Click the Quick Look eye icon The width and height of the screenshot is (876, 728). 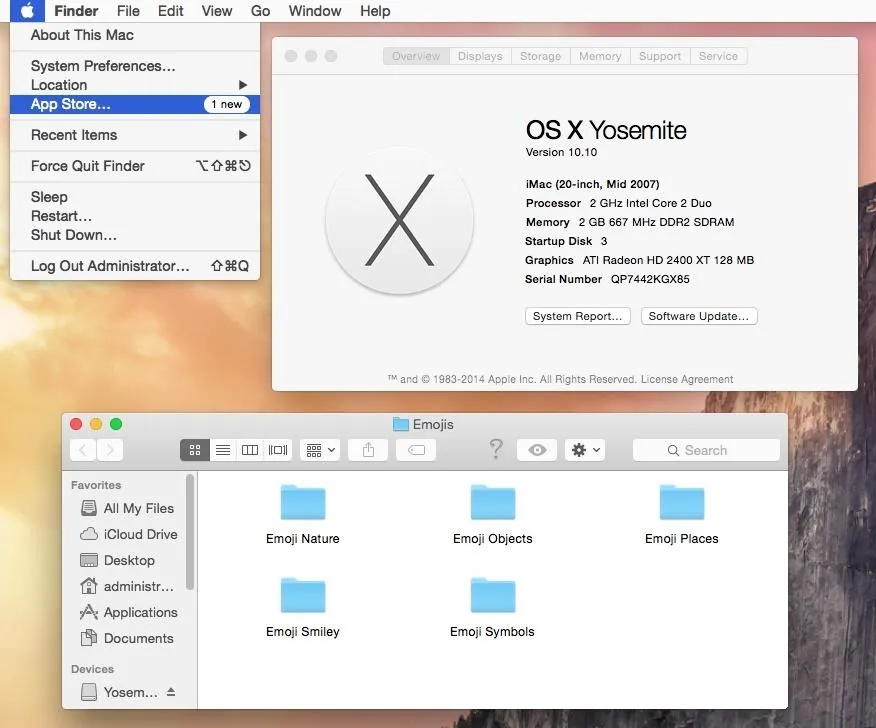(537, 450)
